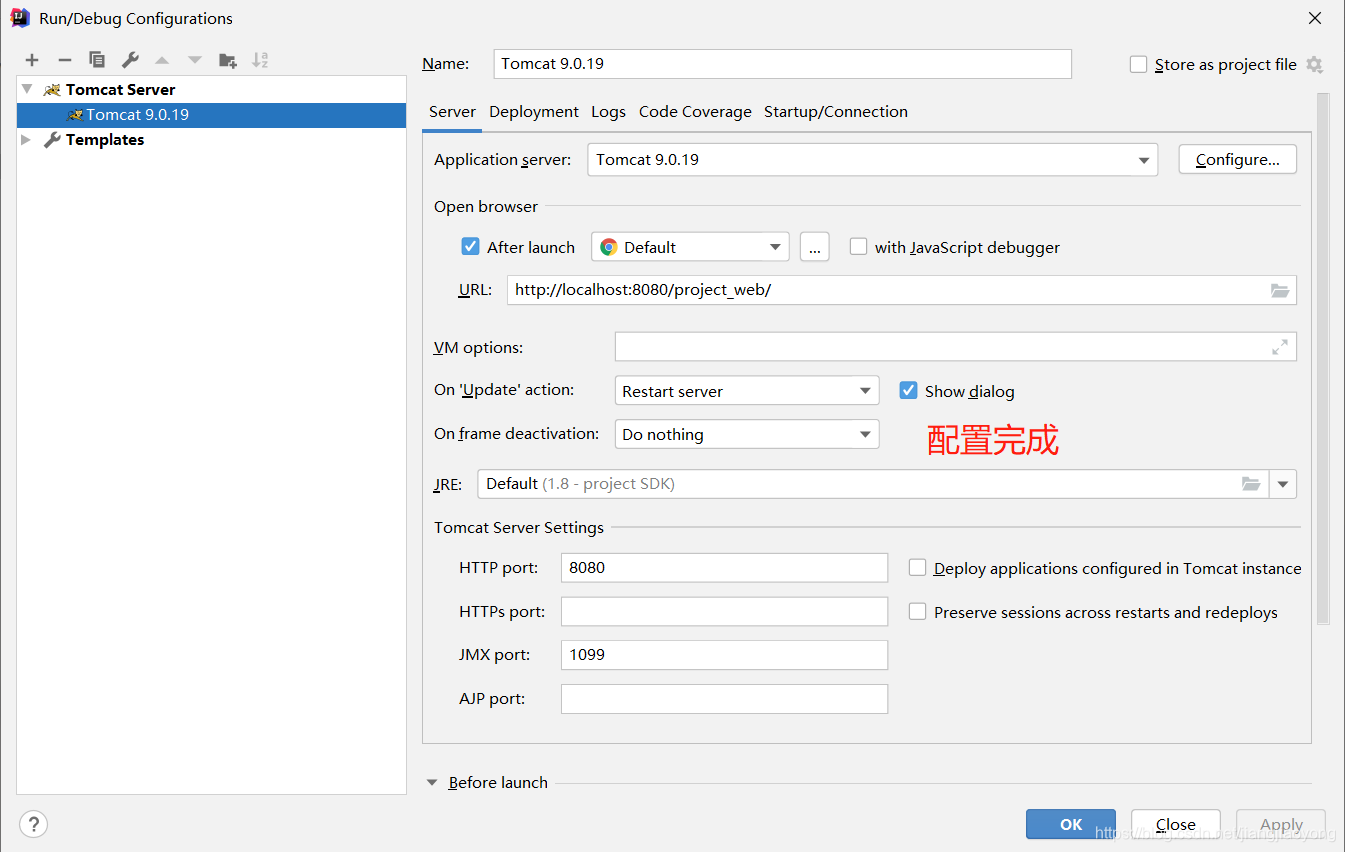Move configuration up with arrow icon
Screen dimensions: 1345x852
162,60
